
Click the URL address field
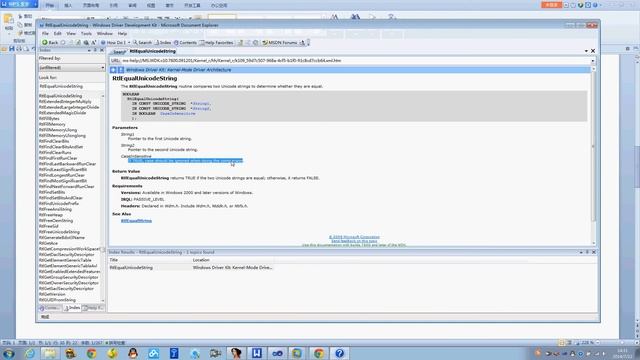click(350, 60)
